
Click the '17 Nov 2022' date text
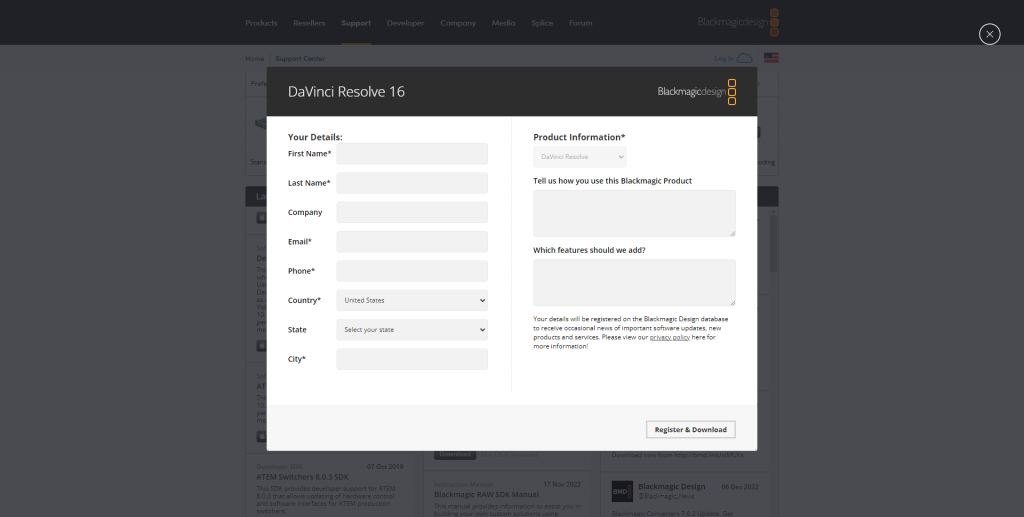[562, 484]
